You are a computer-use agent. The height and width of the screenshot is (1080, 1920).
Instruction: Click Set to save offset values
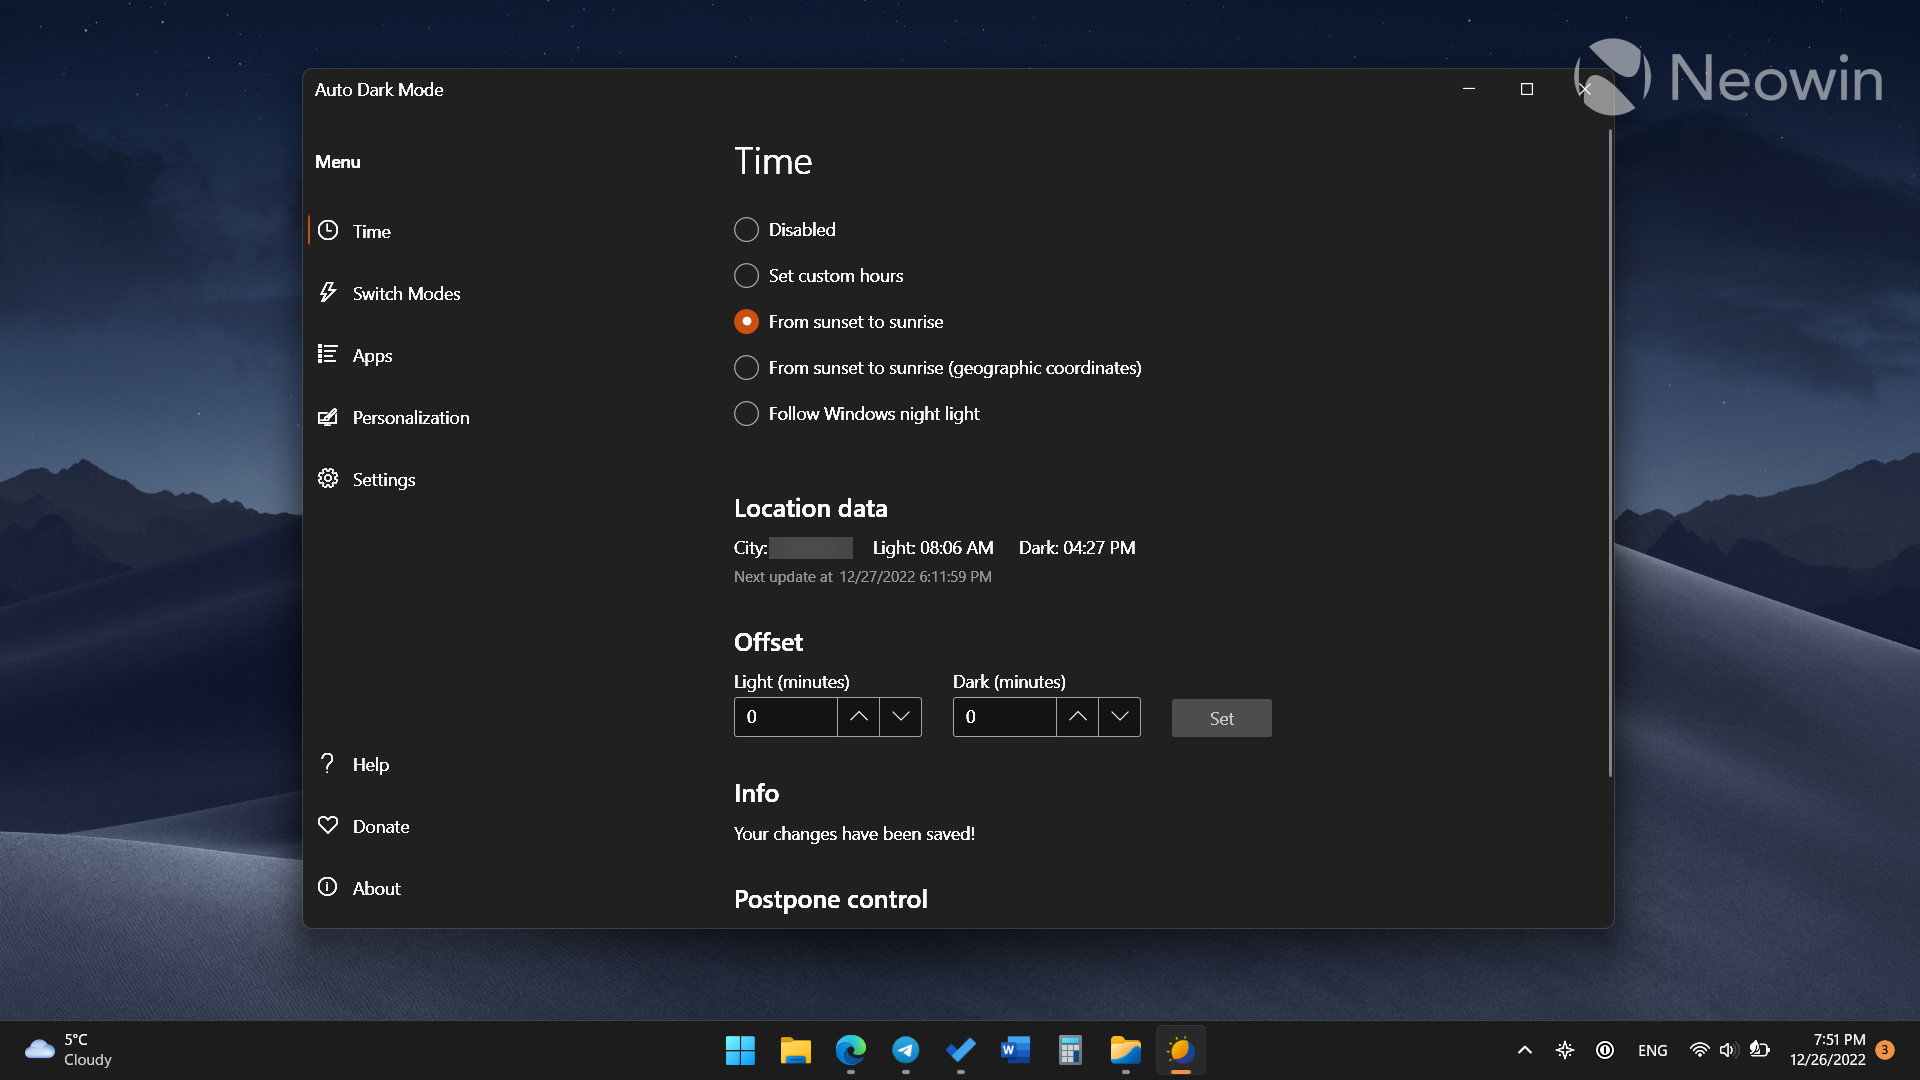pos(1222,716)
